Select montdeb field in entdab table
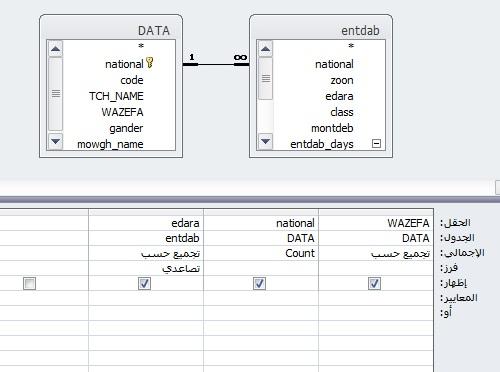The width and height of the screenshot is (500, 372). point(332,128)
